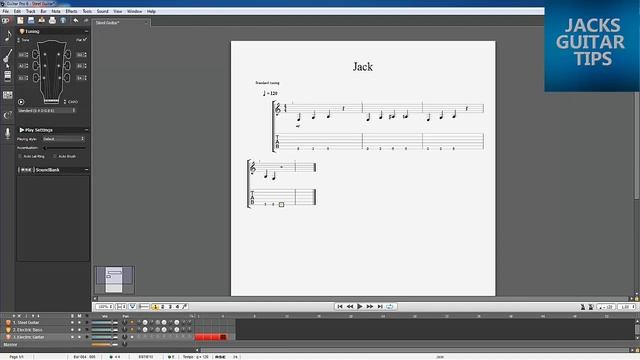
Task: Open the Track menu
Action: [31, 11]
